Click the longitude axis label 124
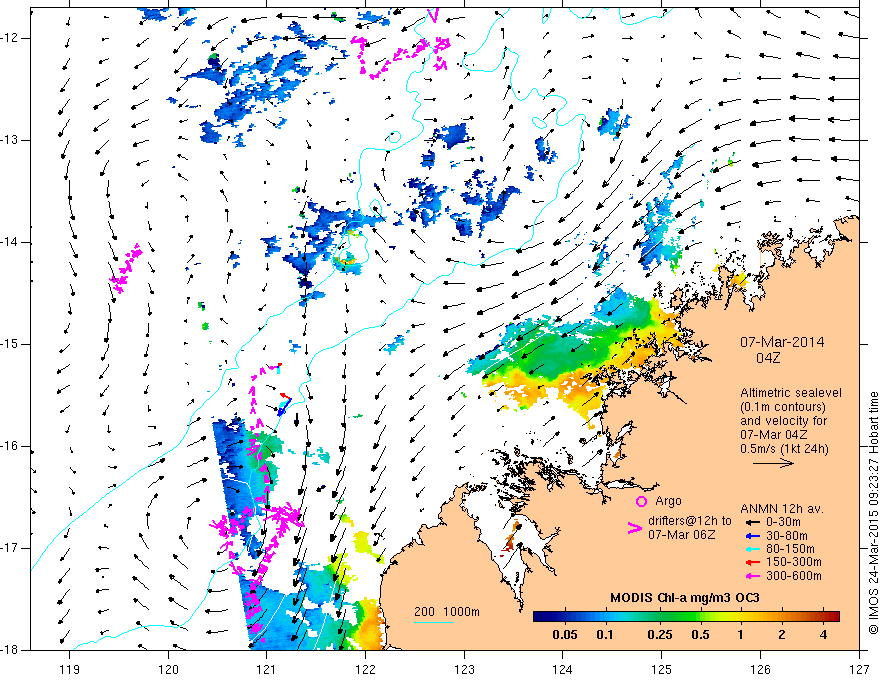 point(563,669)
